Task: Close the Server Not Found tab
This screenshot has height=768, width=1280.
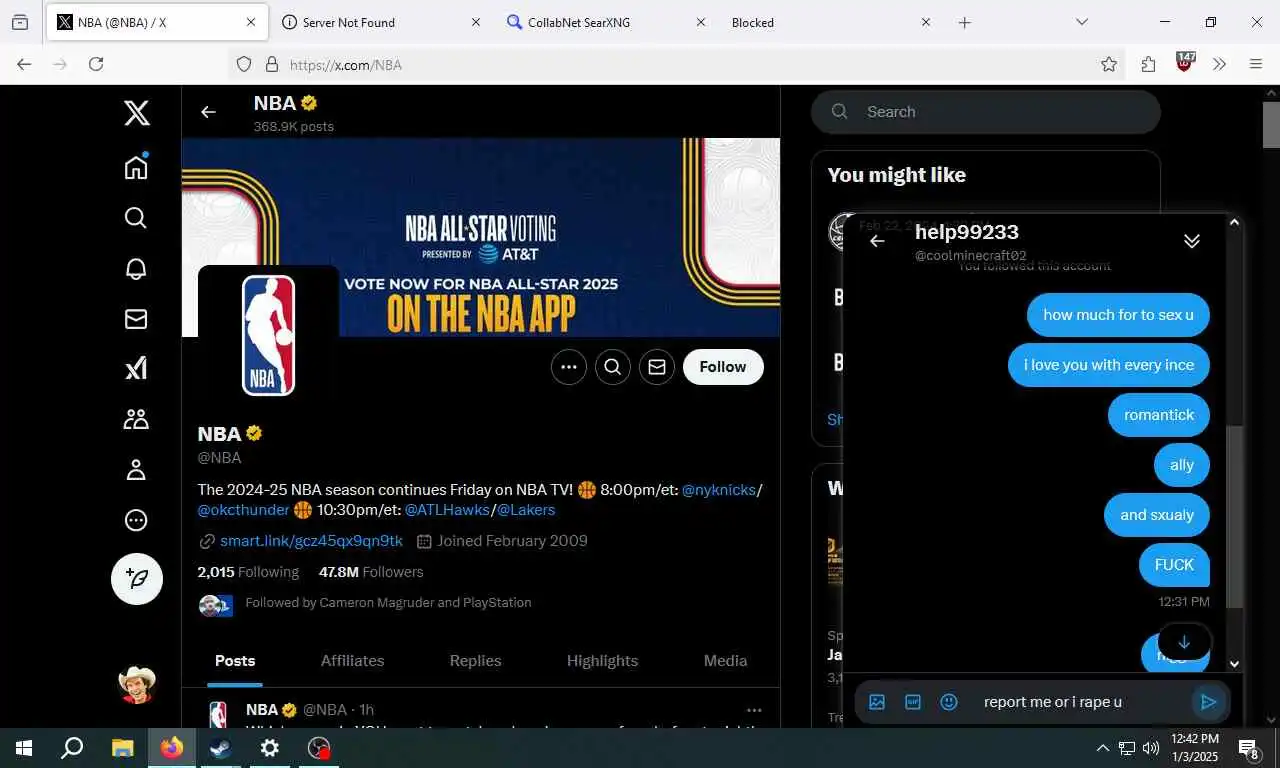Action: 476,22
